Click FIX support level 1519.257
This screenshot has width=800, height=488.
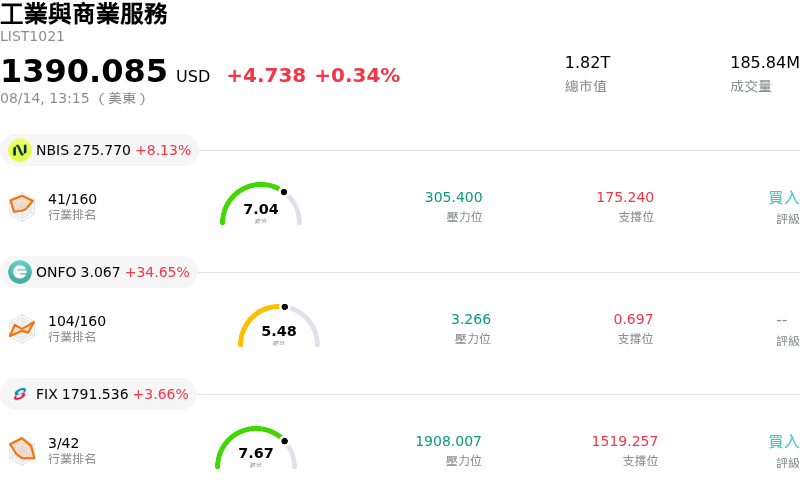624,441
